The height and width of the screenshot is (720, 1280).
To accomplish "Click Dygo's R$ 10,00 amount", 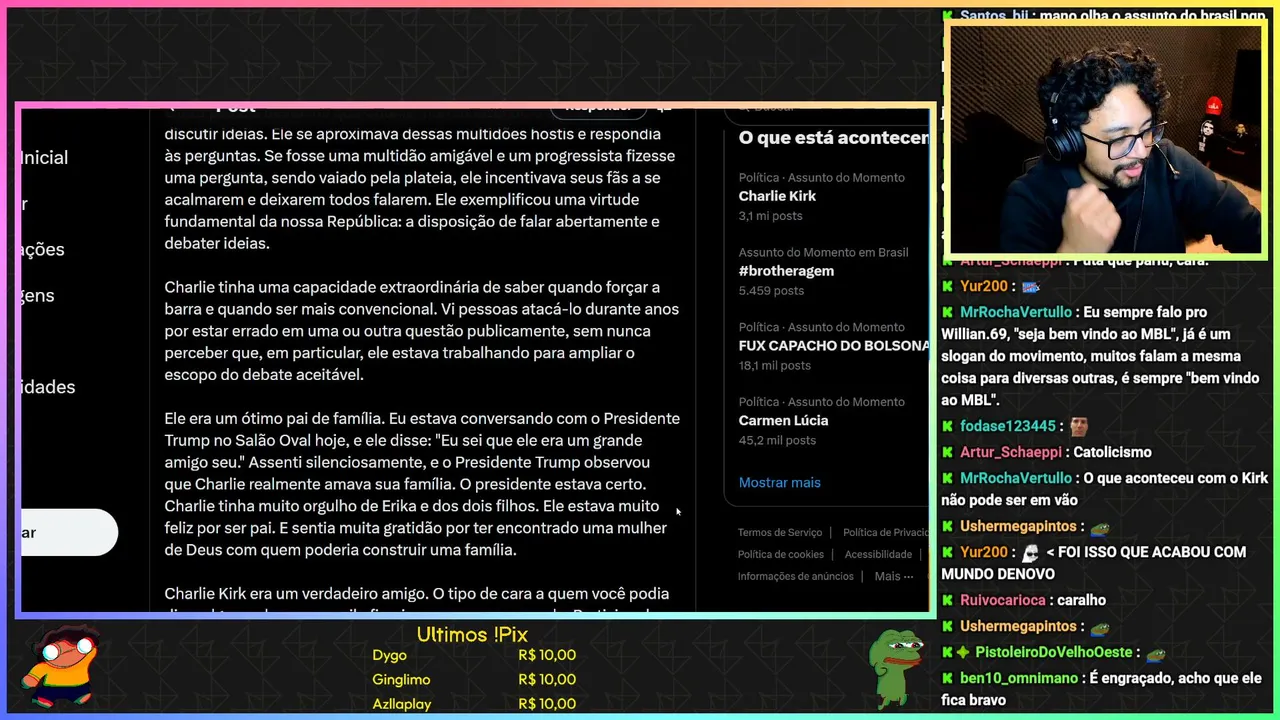I will click(x=547, y=655).
